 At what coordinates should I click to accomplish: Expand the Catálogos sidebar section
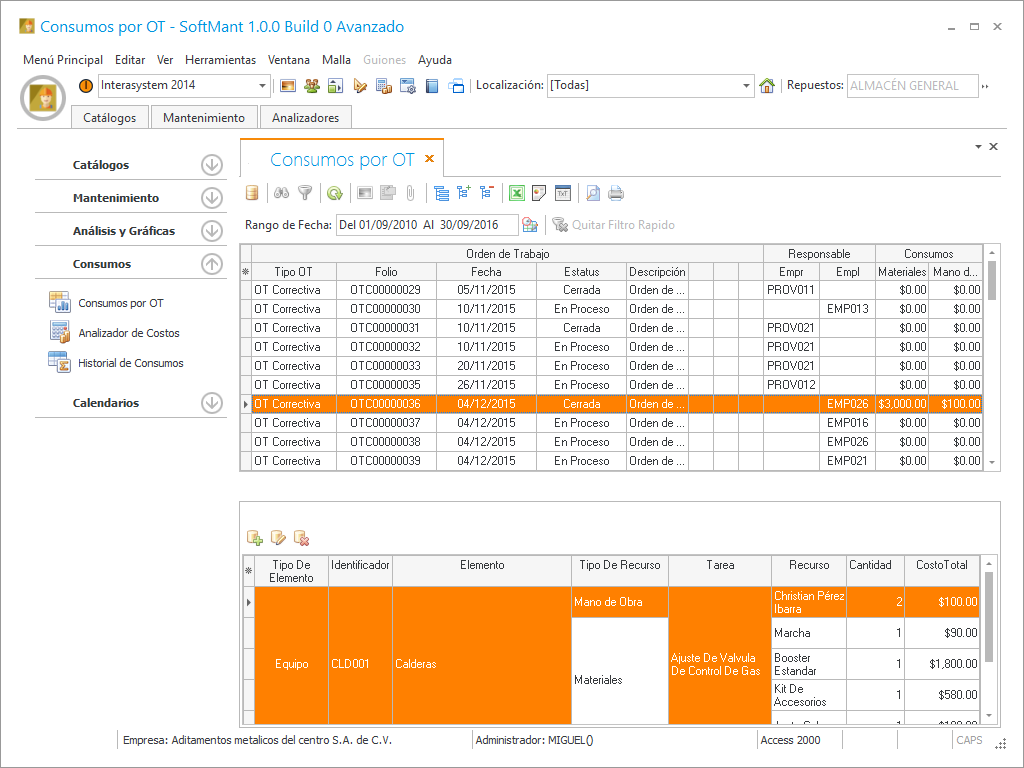click(x=211, y=165)
